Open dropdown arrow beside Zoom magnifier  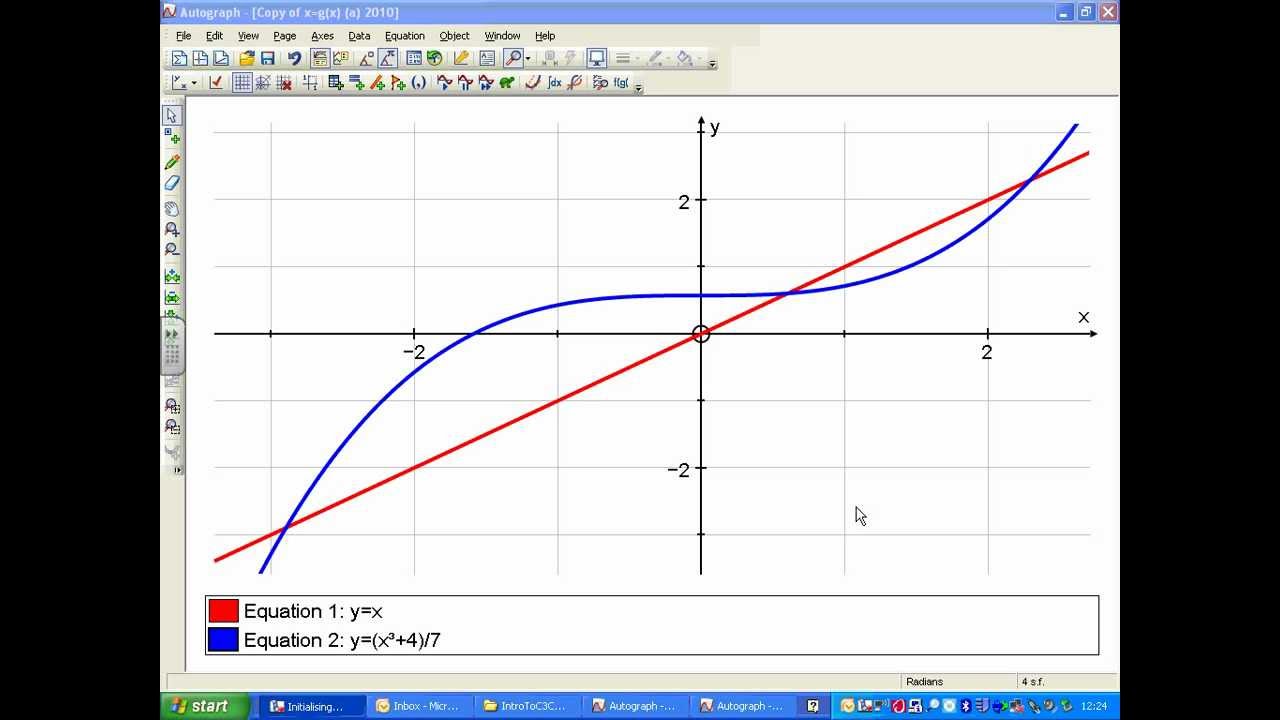pyautogui.click(x=527, y=58)
